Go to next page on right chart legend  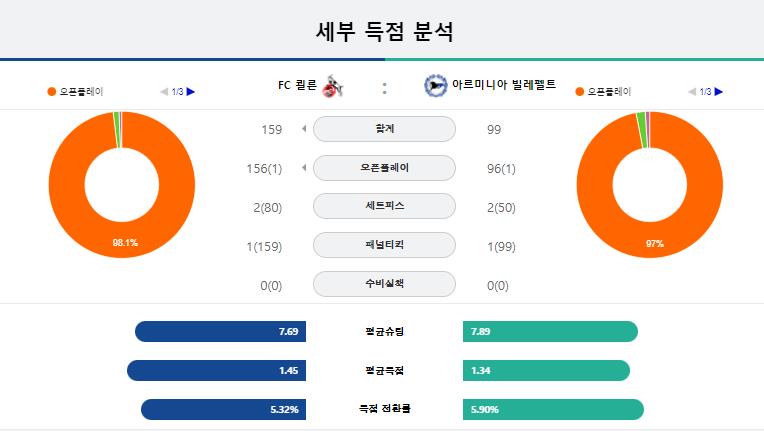tap(718, 92)
